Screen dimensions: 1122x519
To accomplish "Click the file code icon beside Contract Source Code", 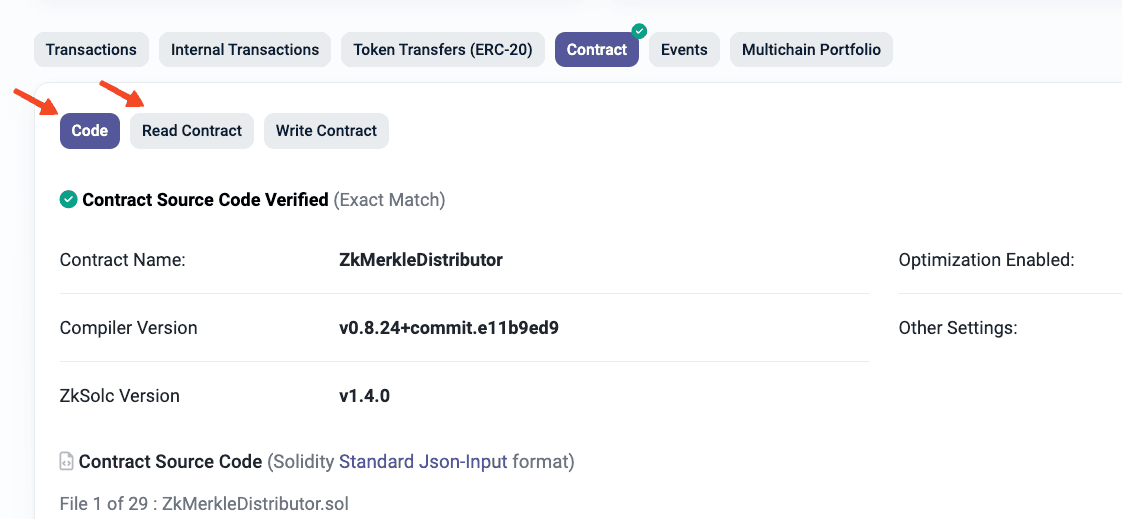I will pos(67,462).
